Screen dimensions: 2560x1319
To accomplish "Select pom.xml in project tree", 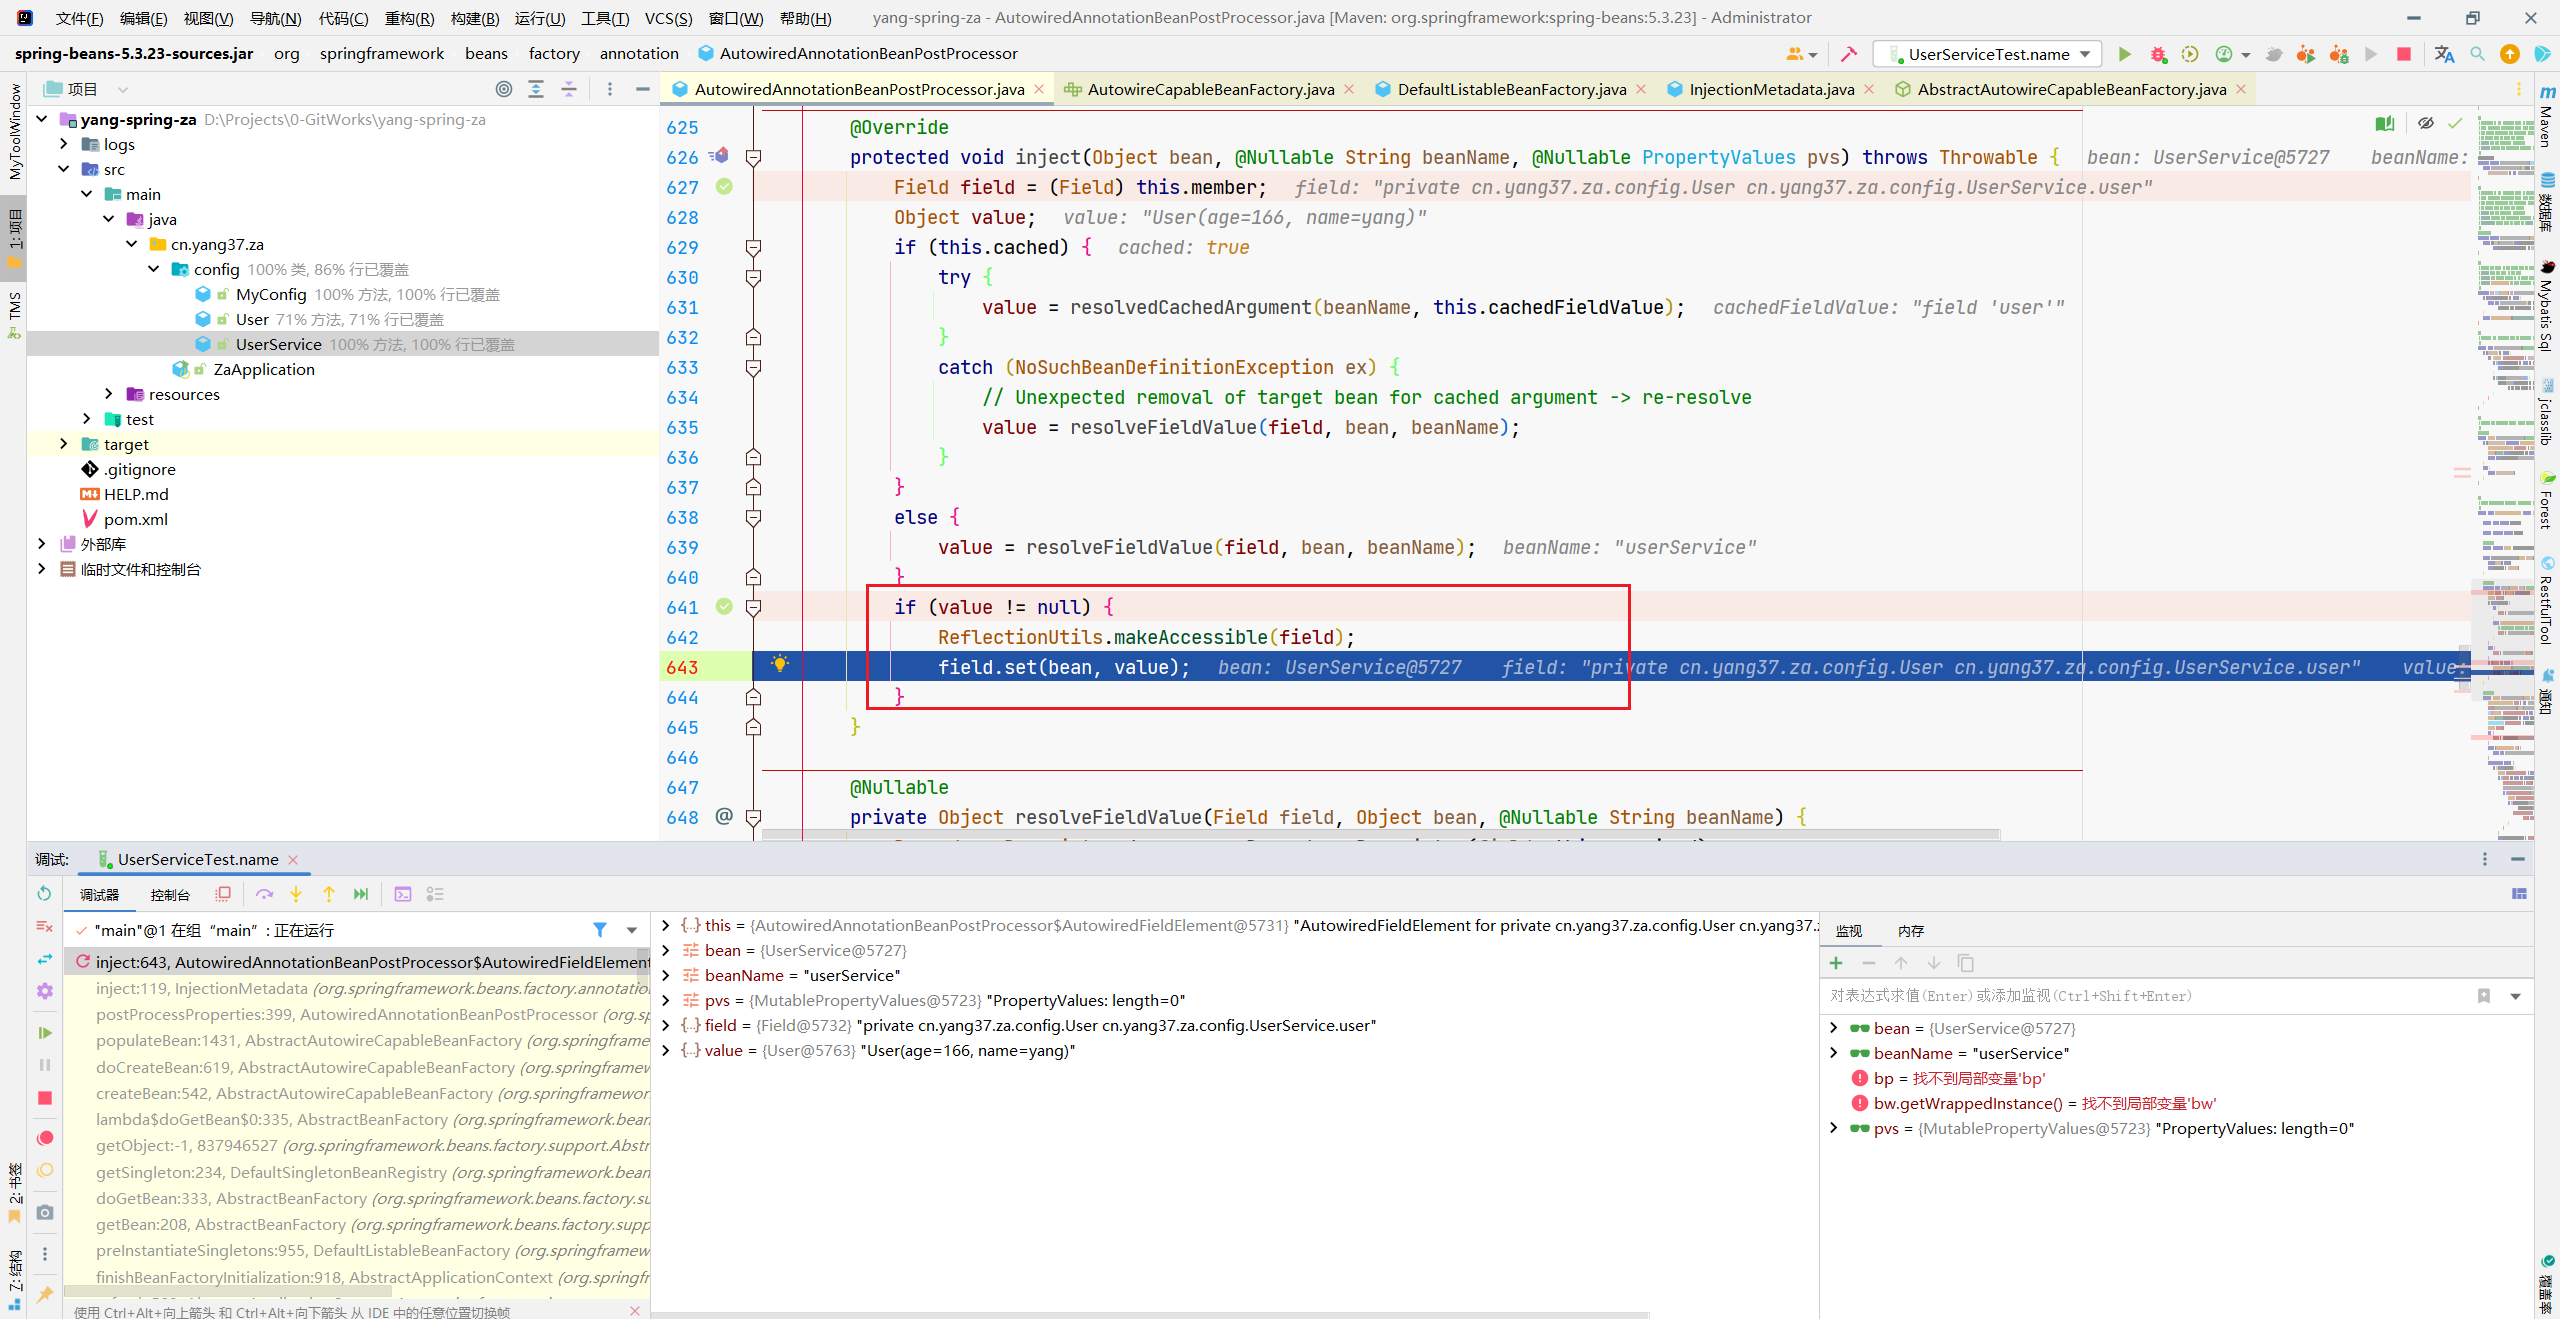I will 136,519.
